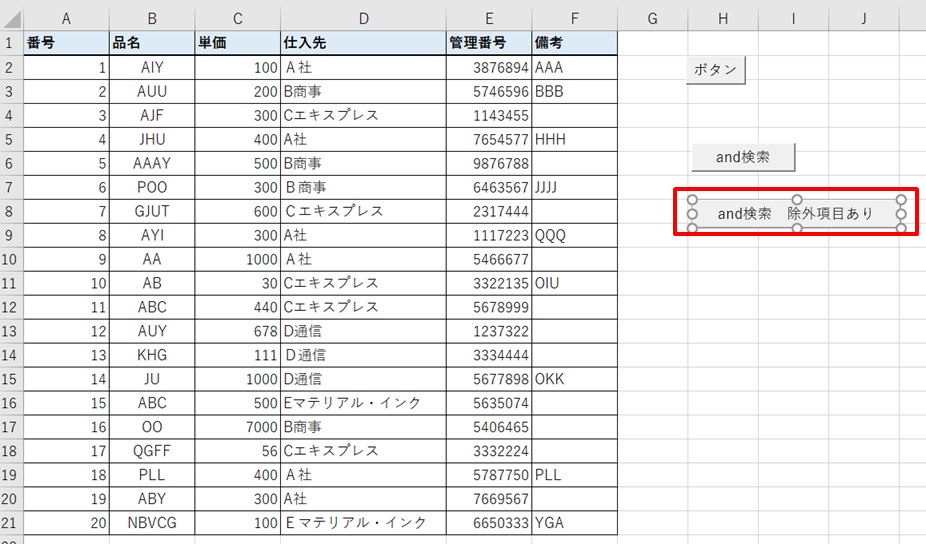Select management number 1143455
The width and height of the screenshot is (926, 544).
[489, 115]
